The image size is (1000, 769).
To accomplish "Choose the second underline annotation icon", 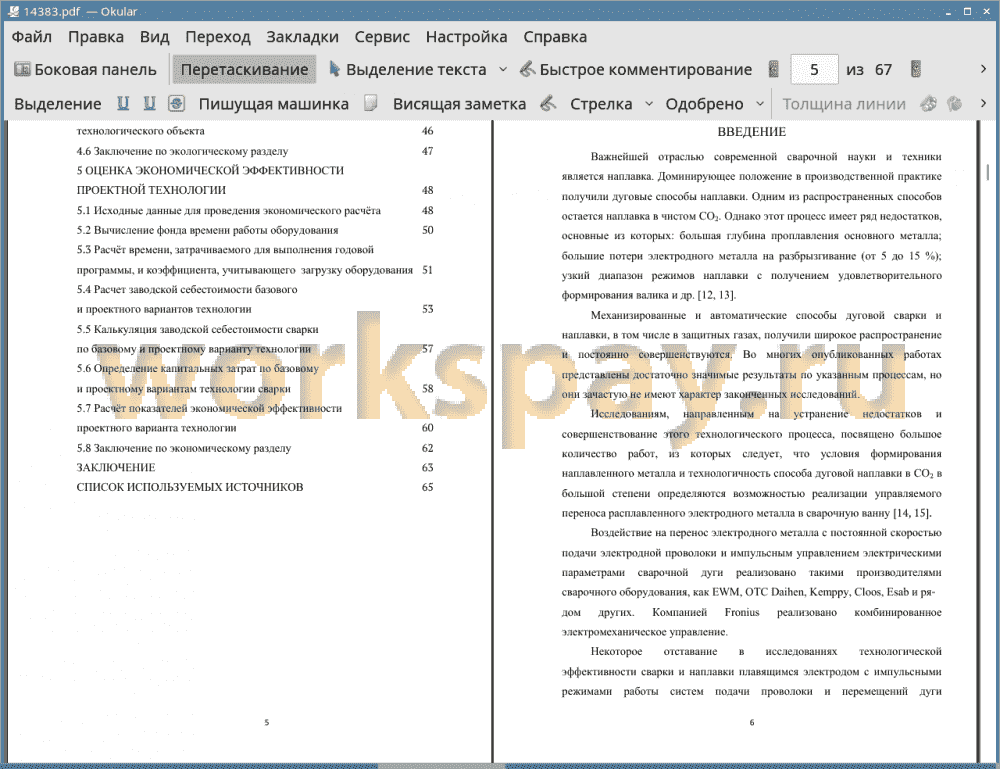I will coord(149,103).
